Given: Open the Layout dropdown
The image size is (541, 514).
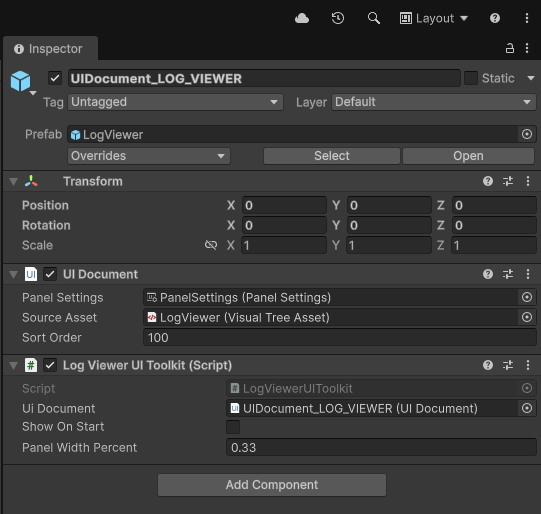Looking at the screenshot, I should pos(434,18).
